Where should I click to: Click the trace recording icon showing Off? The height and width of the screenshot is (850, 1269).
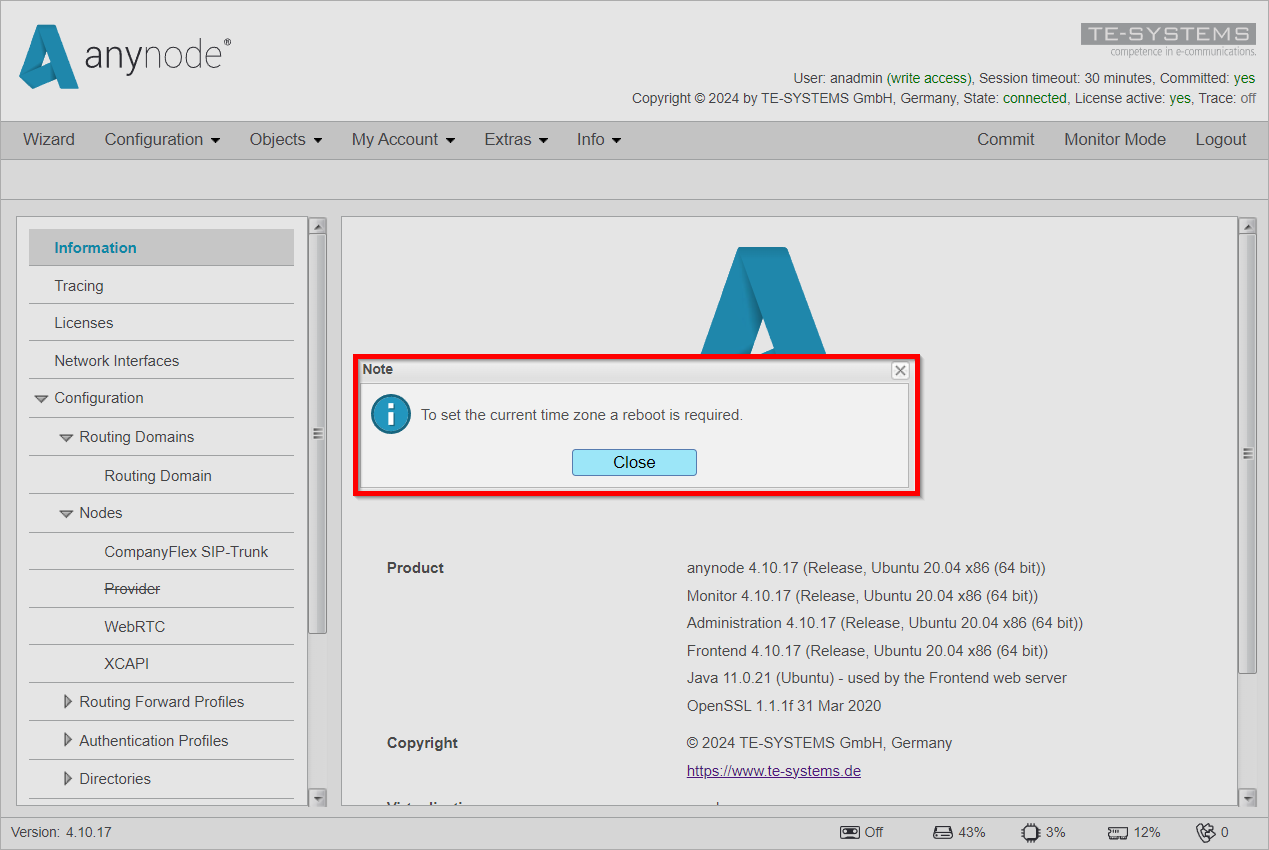(x=849, y=831)
